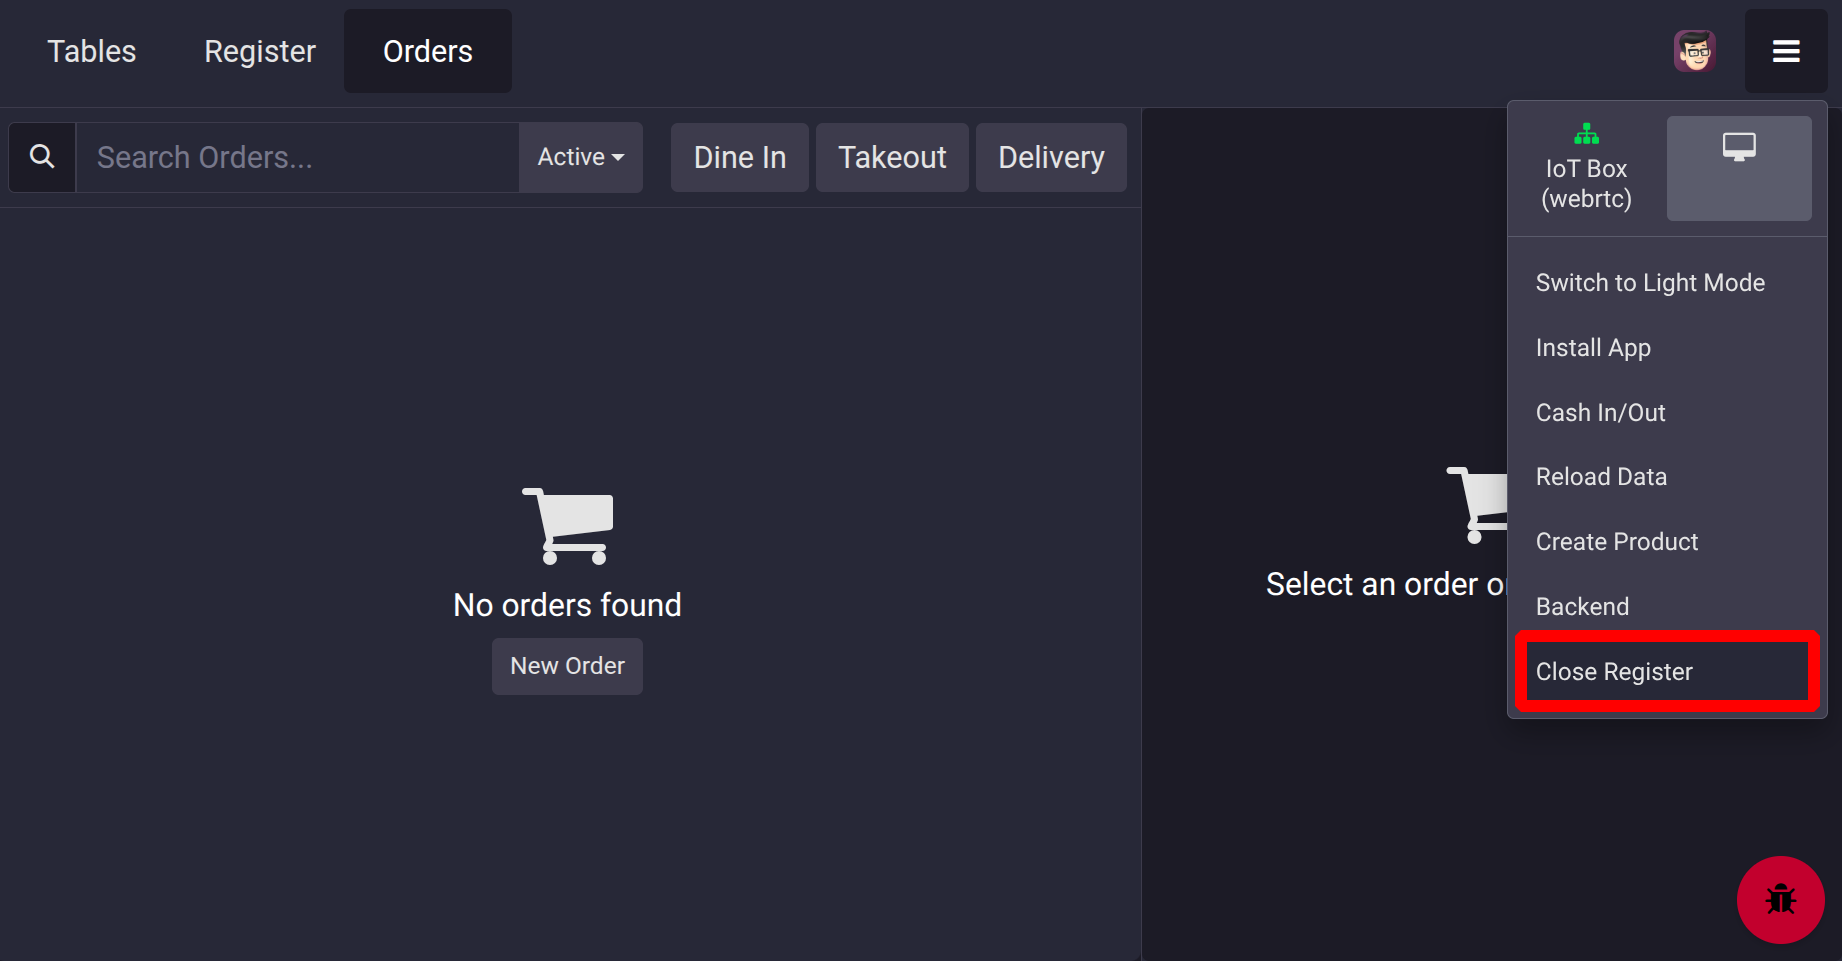Click the cart icon above No orders found
1842x961 pixels.
(568, 526)
